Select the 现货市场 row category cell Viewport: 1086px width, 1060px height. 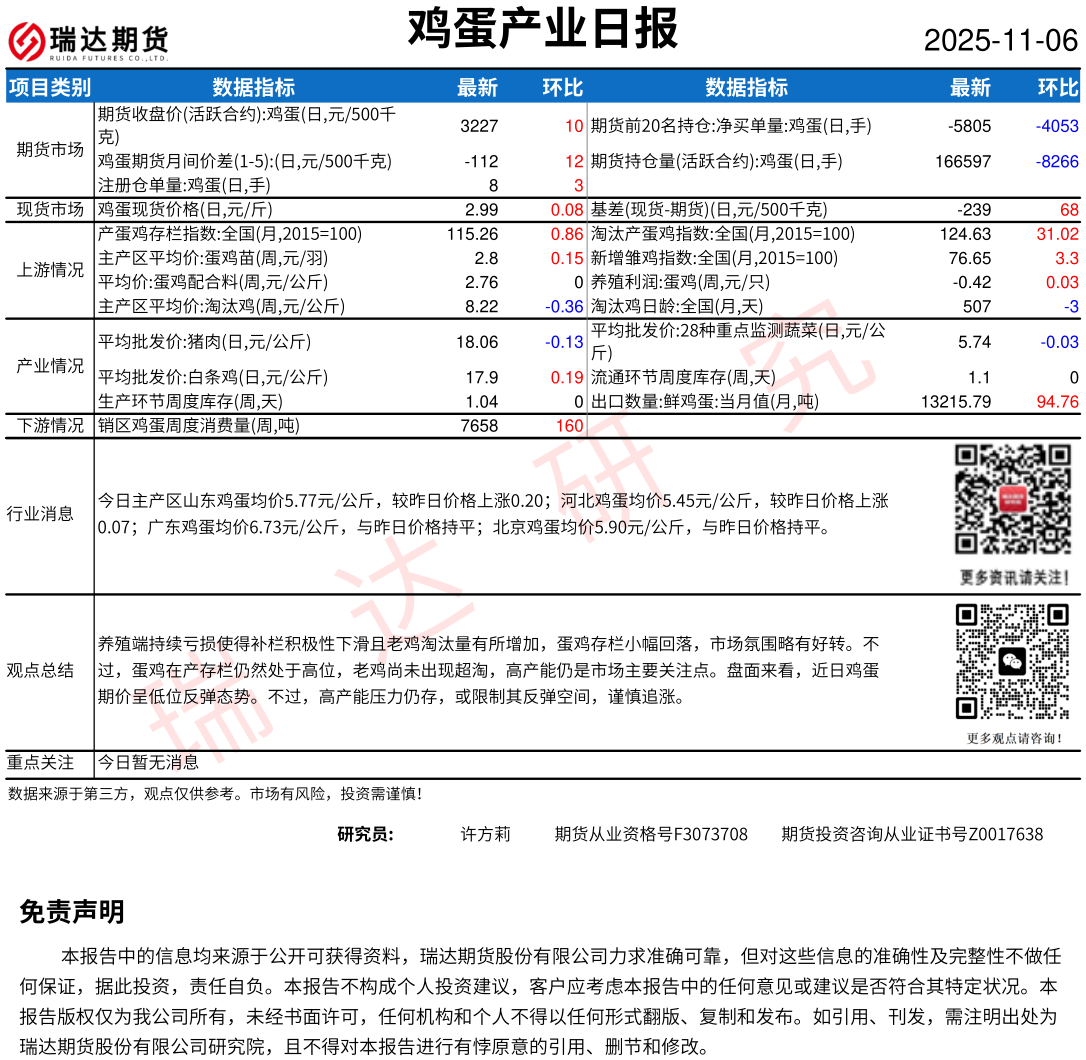pos(50,209)
